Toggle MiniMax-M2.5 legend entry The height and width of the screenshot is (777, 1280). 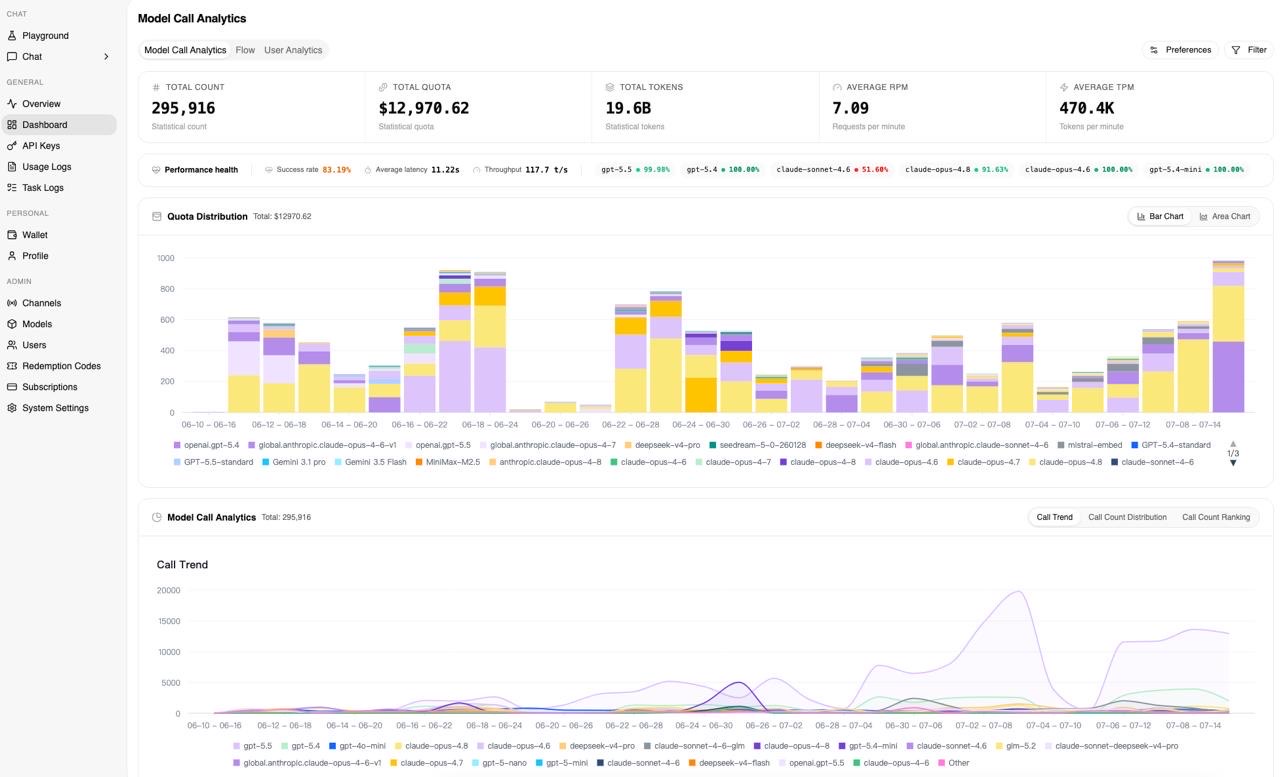pyautogui.click(x=447, y=462)
